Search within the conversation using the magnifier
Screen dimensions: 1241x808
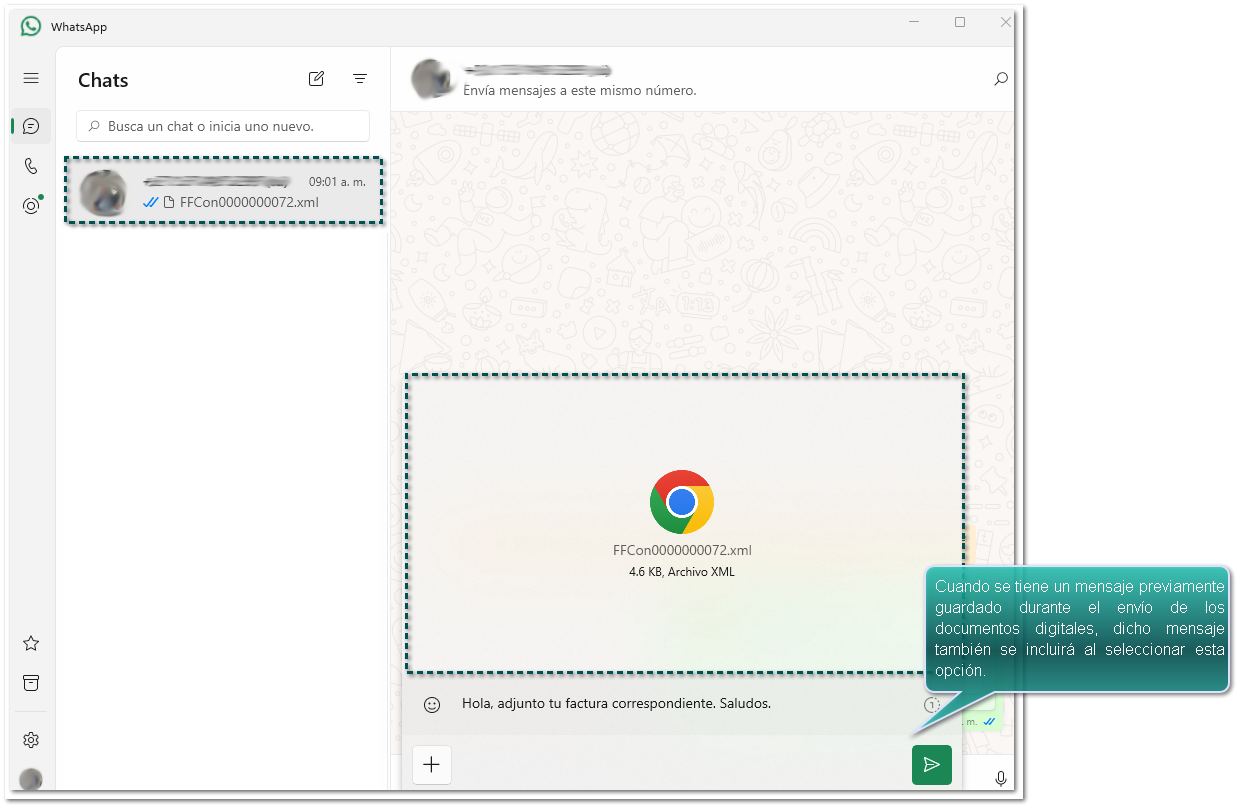tap(1001, 79)
